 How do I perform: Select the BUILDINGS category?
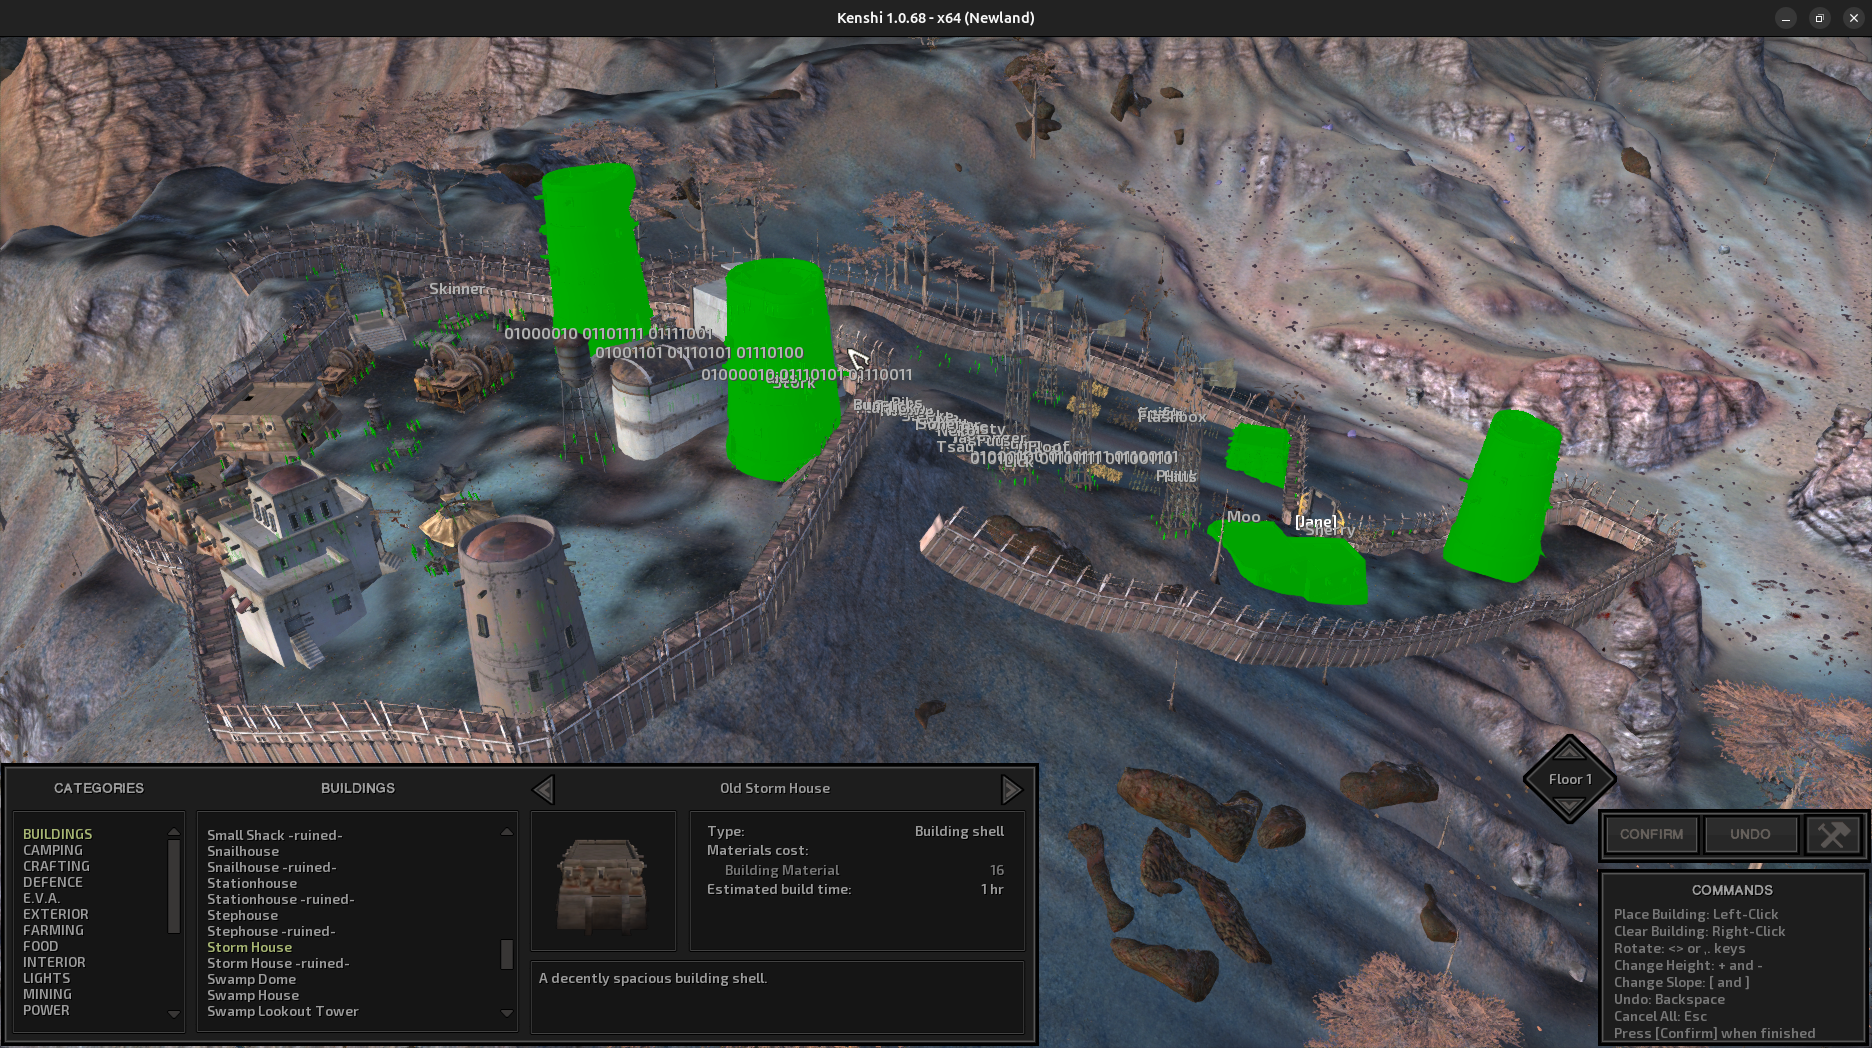(x=58, y=834)
